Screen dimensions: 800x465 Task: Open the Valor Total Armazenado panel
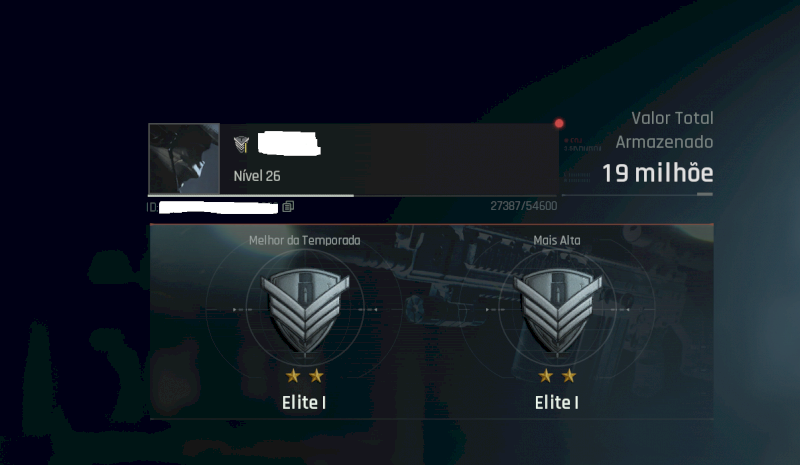coord(638,153)
